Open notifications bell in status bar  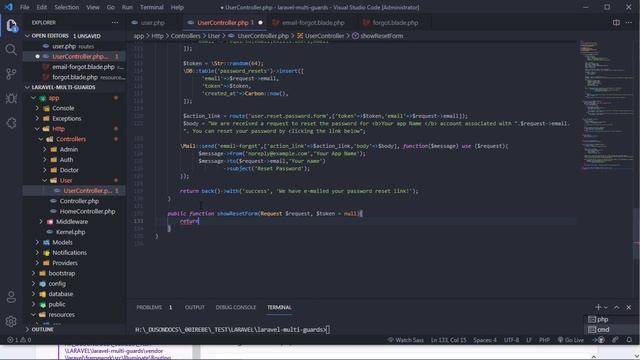coord(629,340)
